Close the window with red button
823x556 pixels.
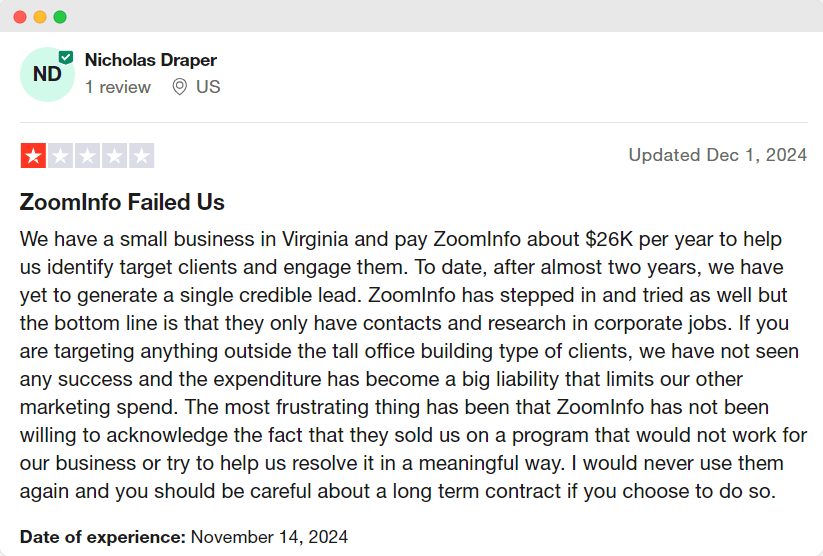click(x=20, y=17)
